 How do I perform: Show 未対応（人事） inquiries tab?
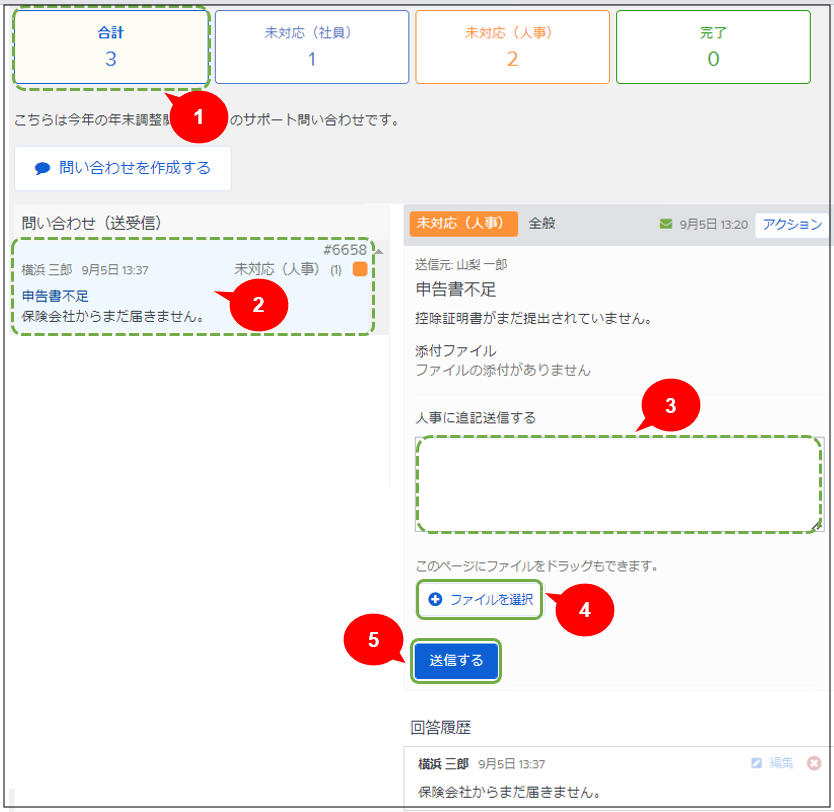(512, 47)
